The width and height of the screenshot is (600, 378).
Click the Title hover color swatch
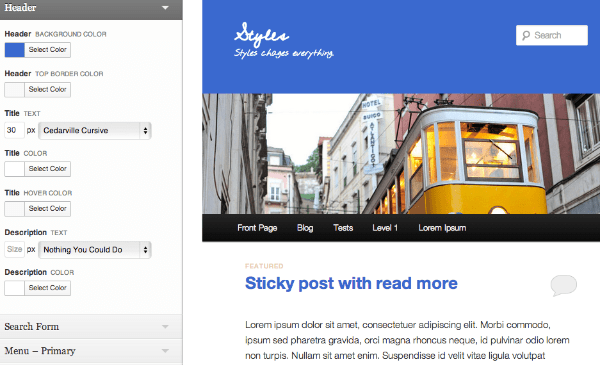click(x=15, y=209)
